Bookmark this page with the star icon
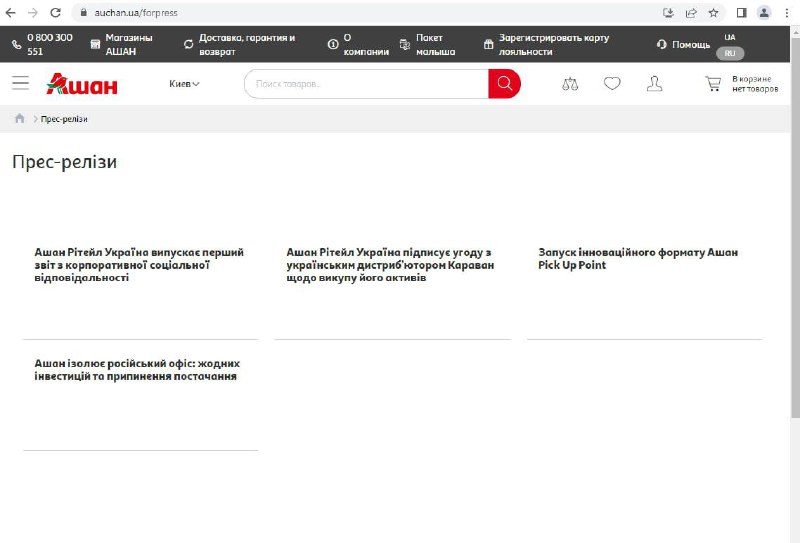 713,13
